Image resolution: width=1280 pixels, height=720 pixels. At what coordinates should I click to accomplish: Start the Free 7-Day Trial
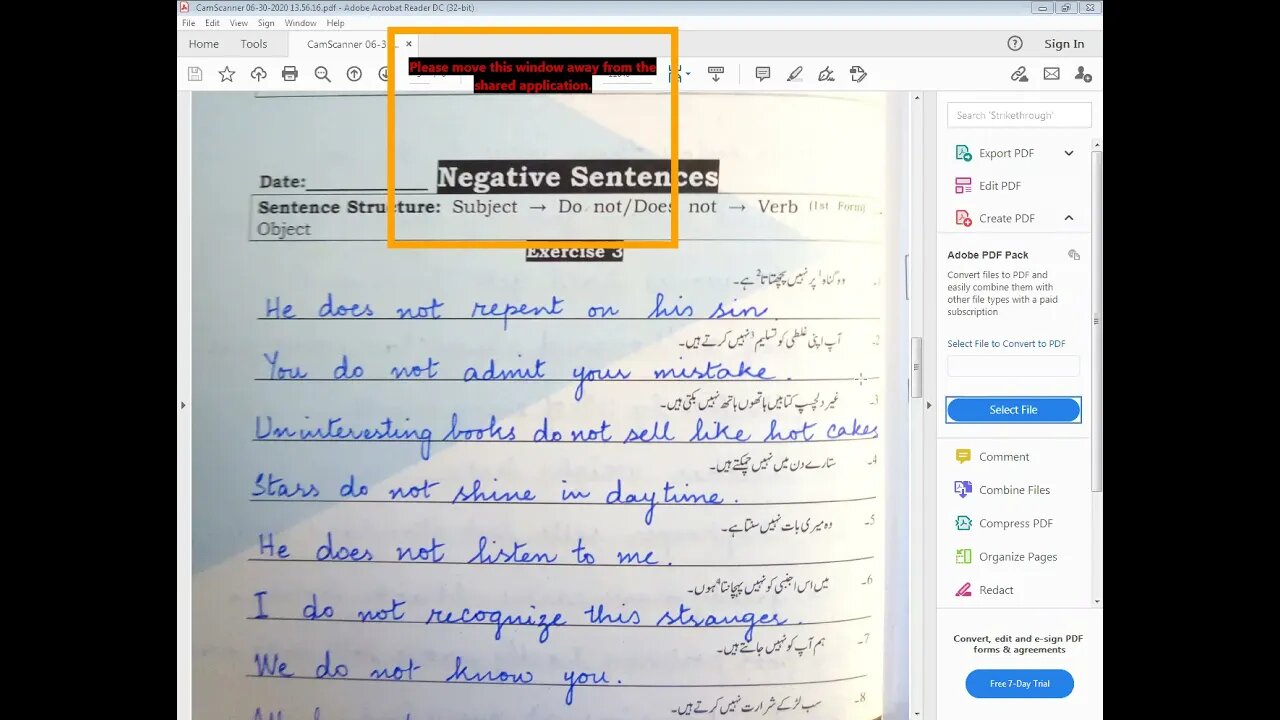tap(1019, 684)
